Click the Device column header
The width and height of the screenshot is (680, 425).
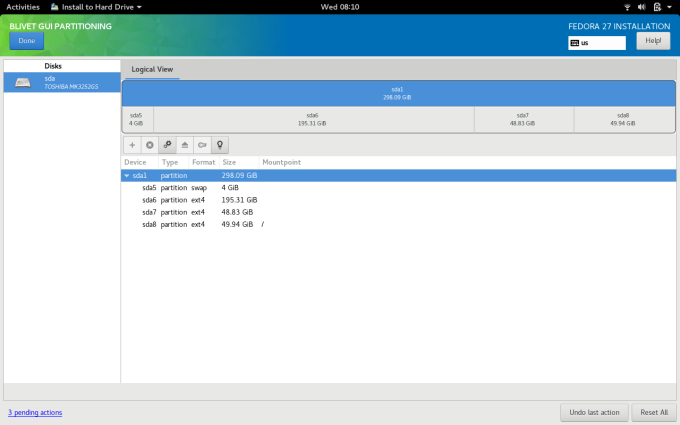coord(135,162)
